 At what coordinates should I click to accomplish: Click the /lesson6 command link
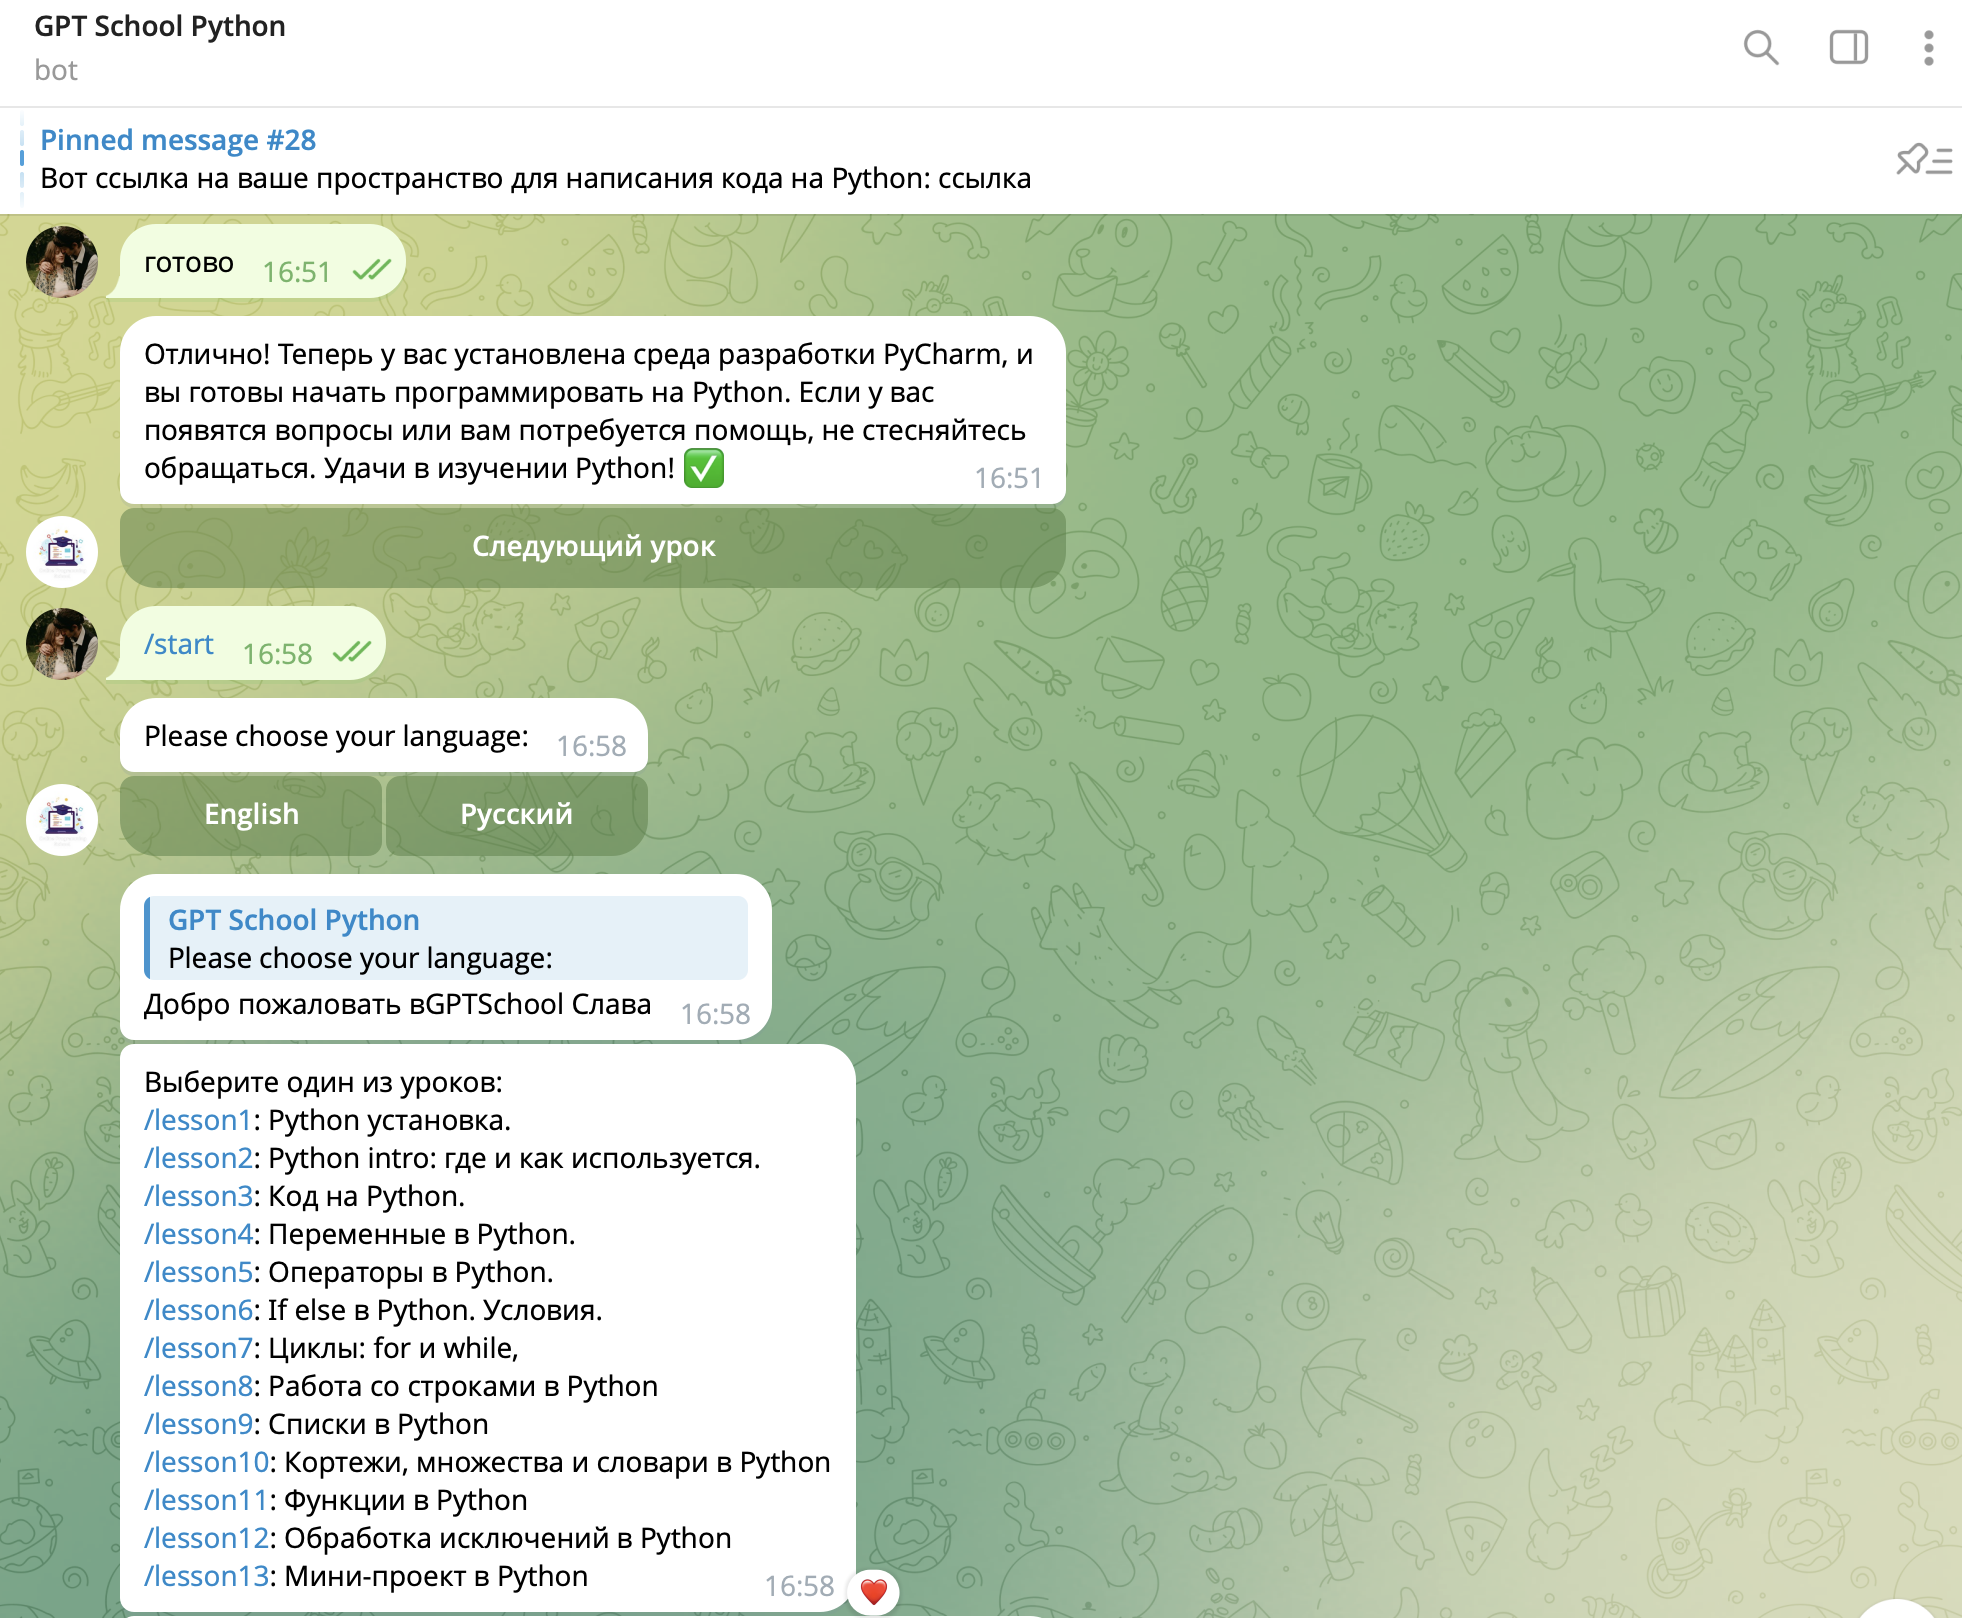click(198, 1310)
